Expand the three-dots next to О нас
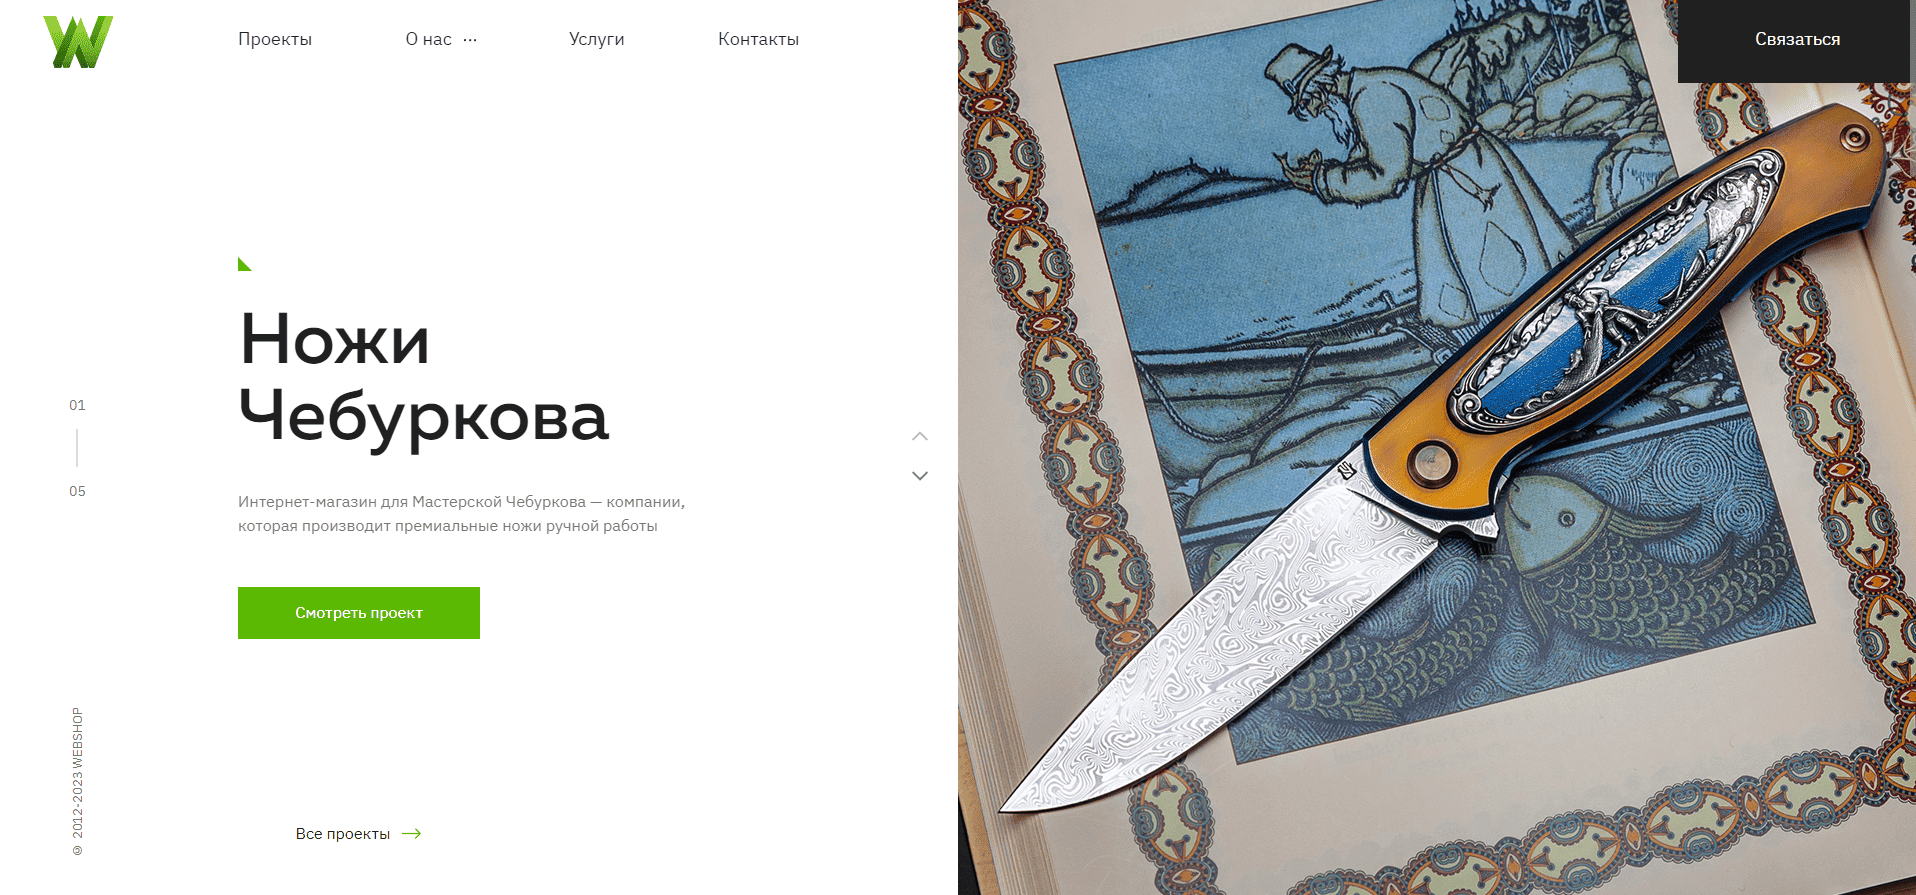The width and height of the screenshot is (1916, 895). pos(470,40)
